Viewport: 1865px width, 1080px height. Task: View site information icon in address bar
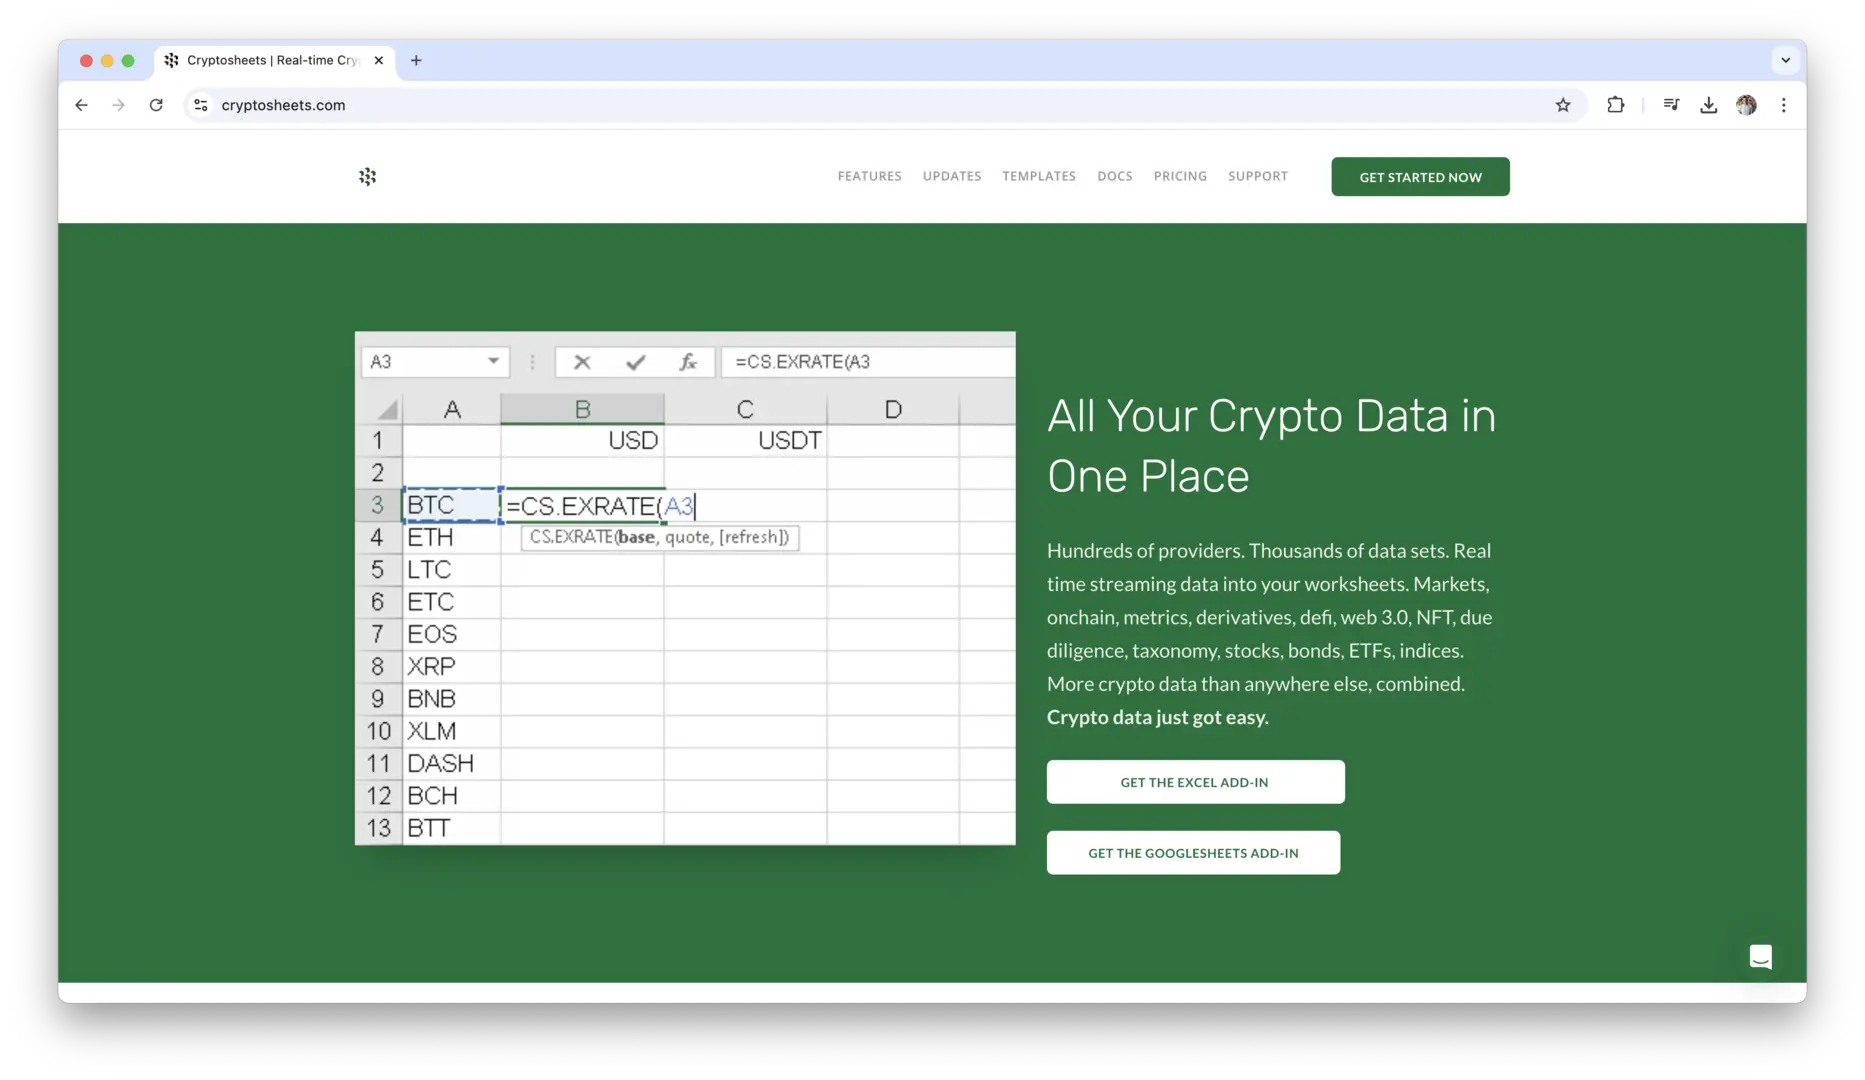coord(201,105)
